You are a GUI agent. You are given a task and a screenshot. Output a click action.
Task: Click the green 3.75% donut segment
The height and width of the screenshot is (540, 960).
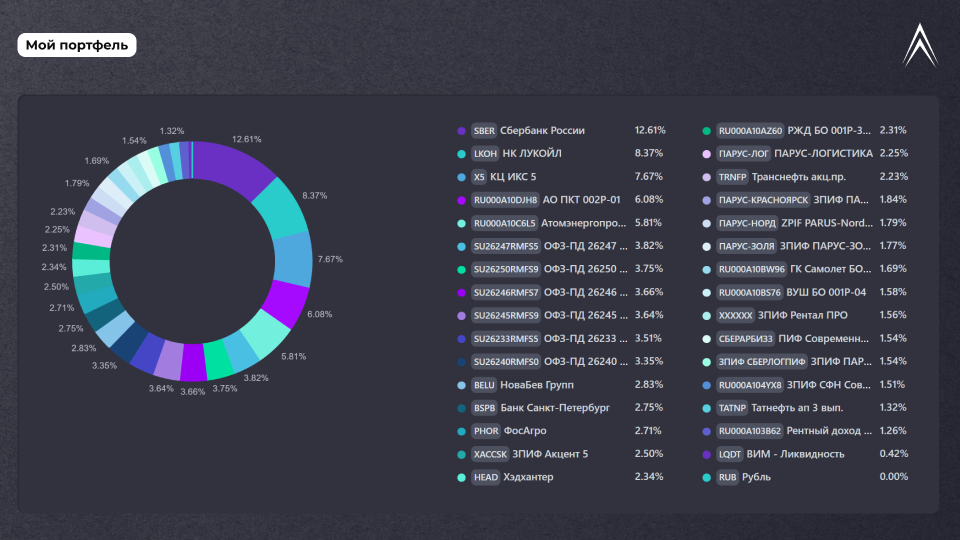[217, 361]
